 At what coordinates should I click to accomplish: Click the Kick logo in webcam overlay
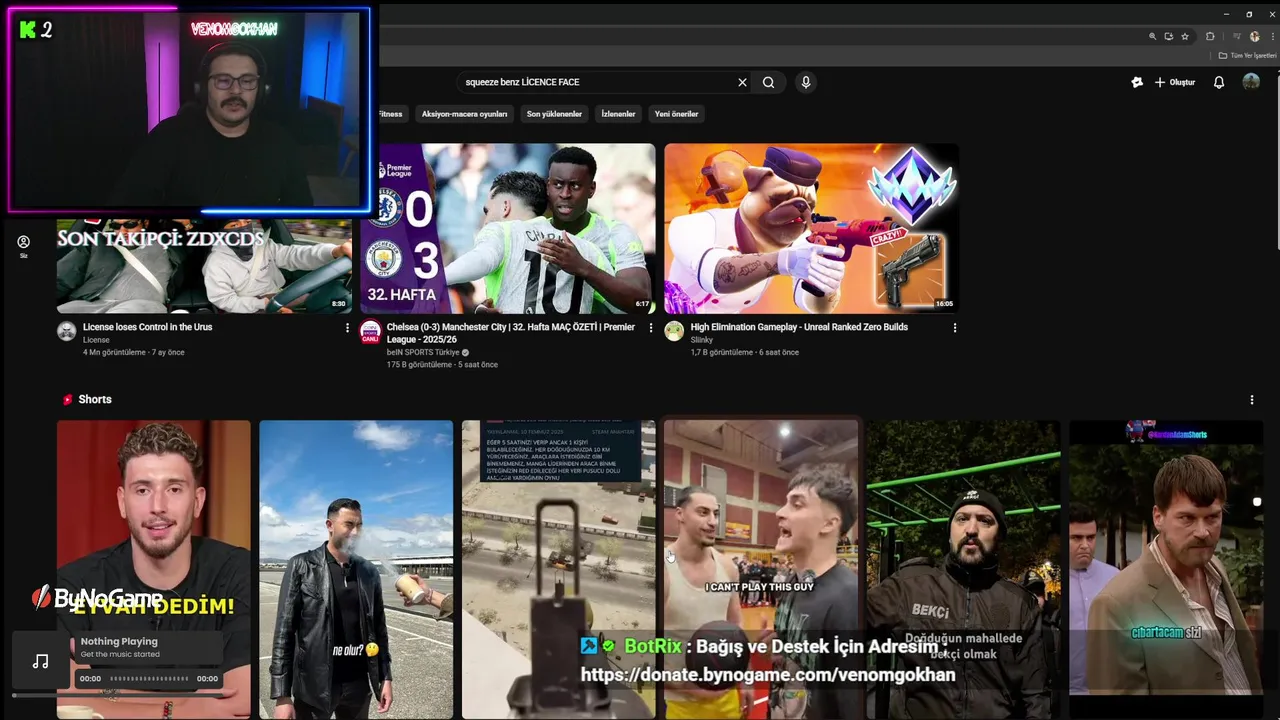pyautogui.click(x=27, y=30)
